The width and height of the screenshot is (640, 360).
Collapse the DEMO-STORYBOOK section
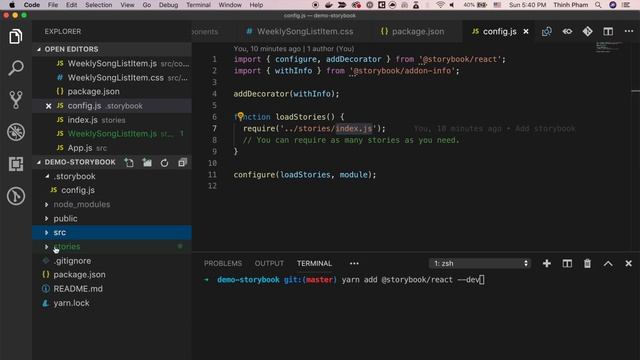click(x=39, y=162)
